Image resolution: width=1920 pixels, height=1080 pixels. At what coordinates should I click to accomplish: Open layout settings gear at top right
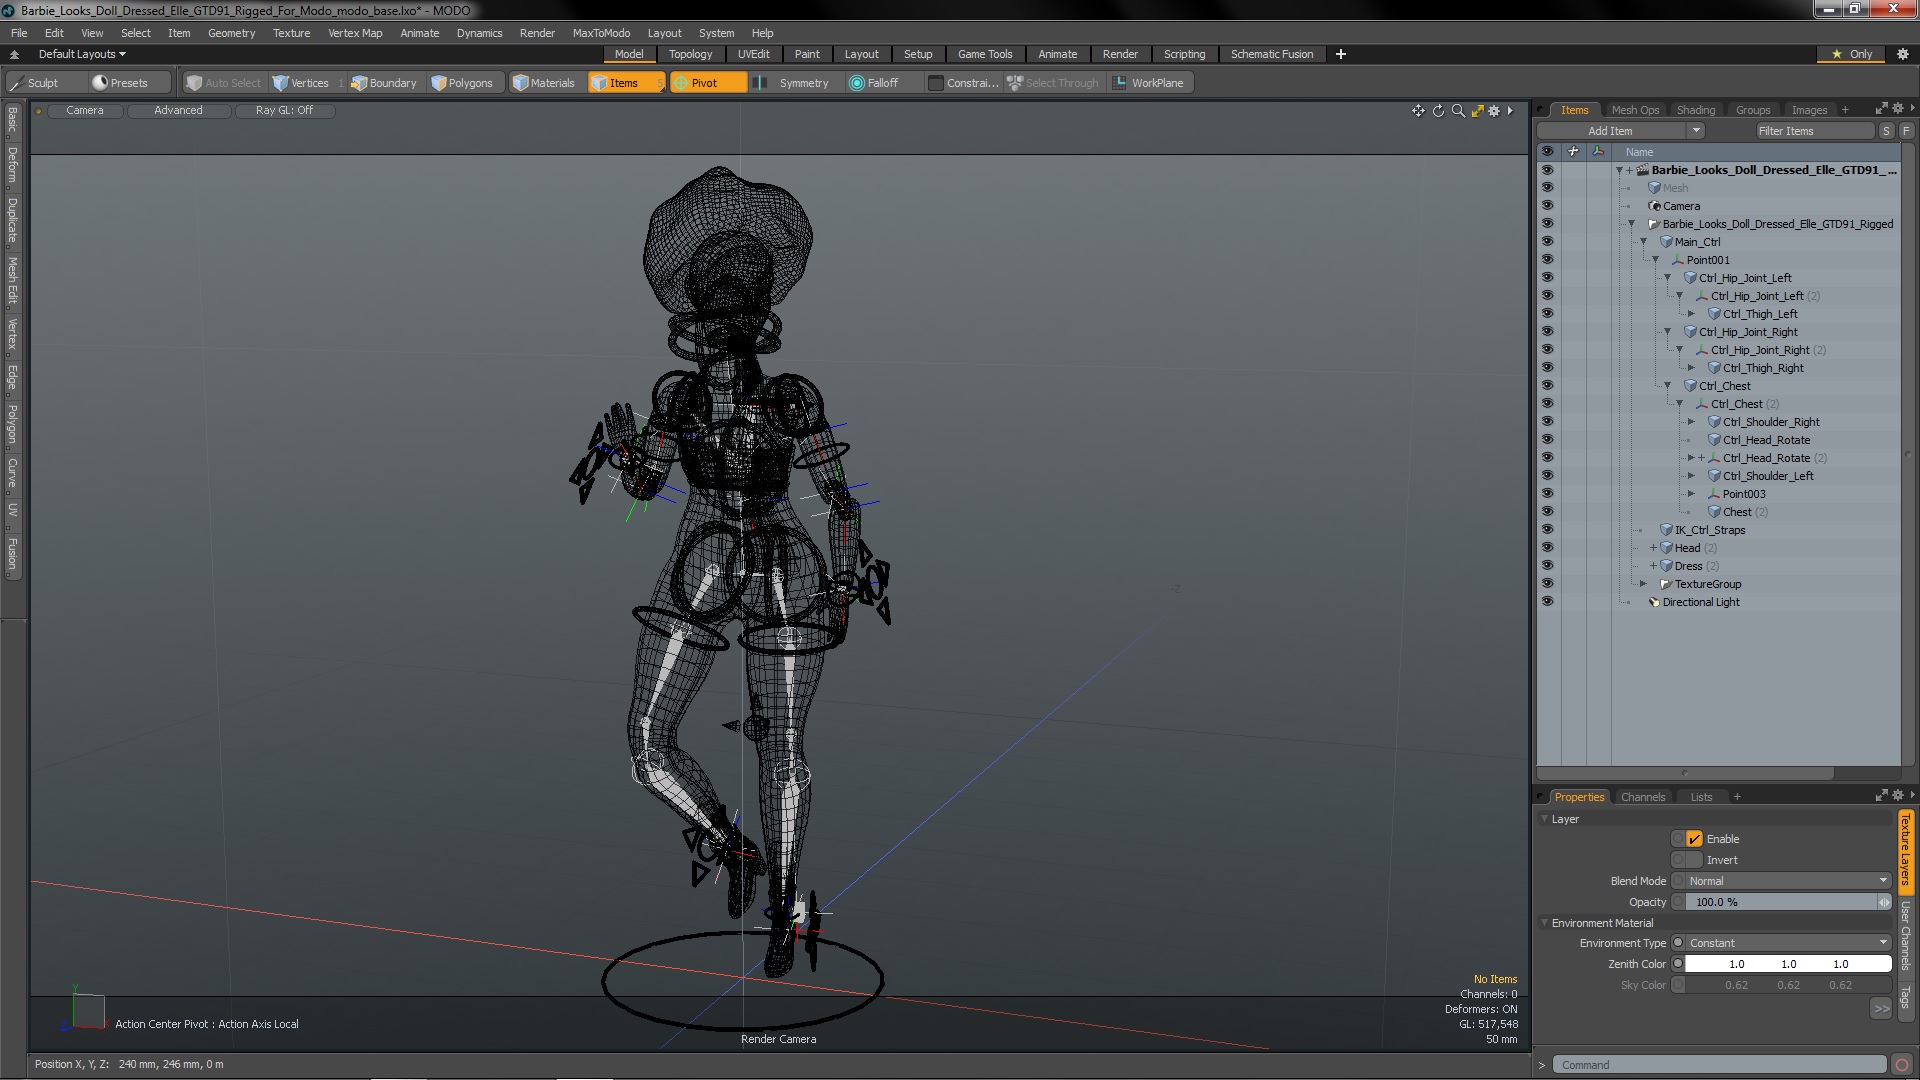[1902, 54]
